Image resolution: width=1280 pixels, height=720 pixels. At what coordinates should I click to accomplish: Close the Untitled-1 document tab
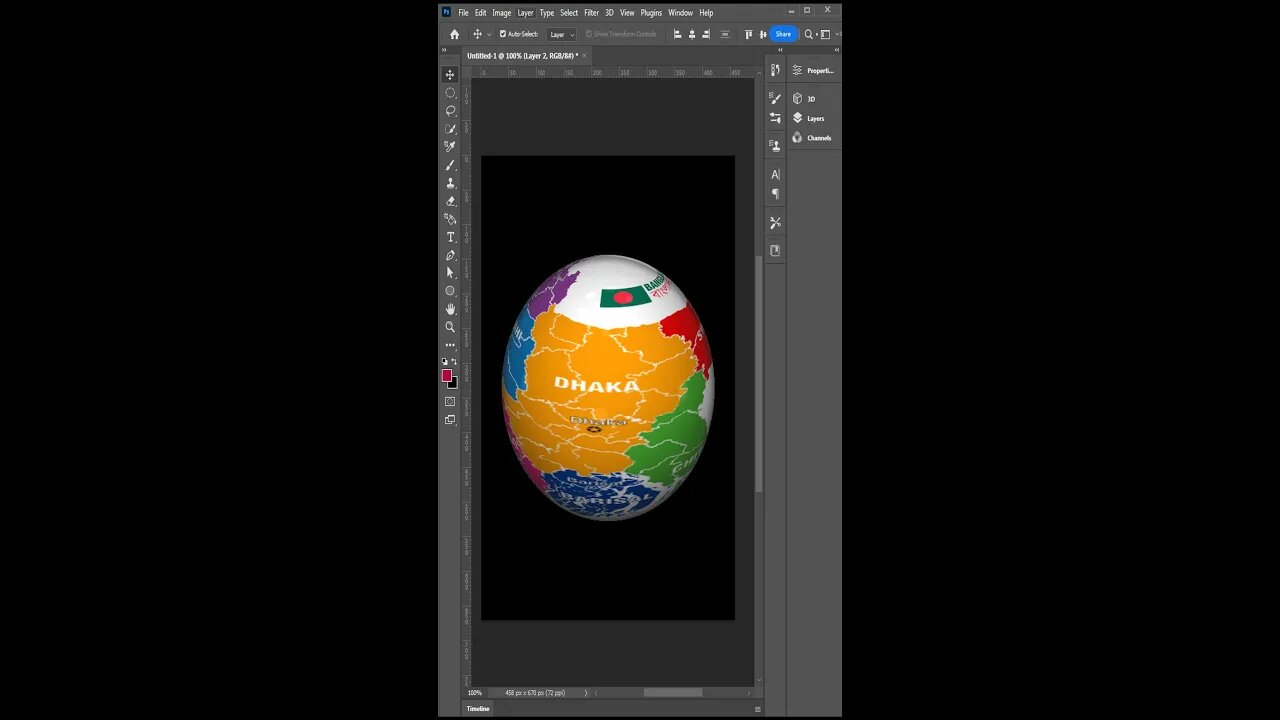click(x=585, y=56)
